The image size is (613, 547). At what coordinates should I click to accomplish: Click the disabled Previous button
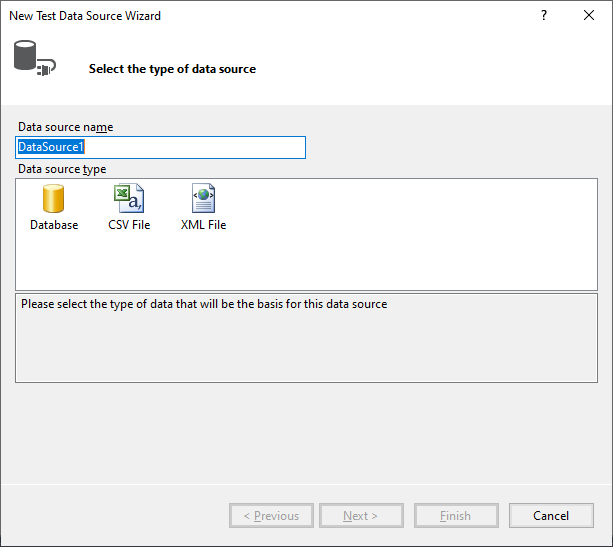pyautogui.click(x=271, y=516)
